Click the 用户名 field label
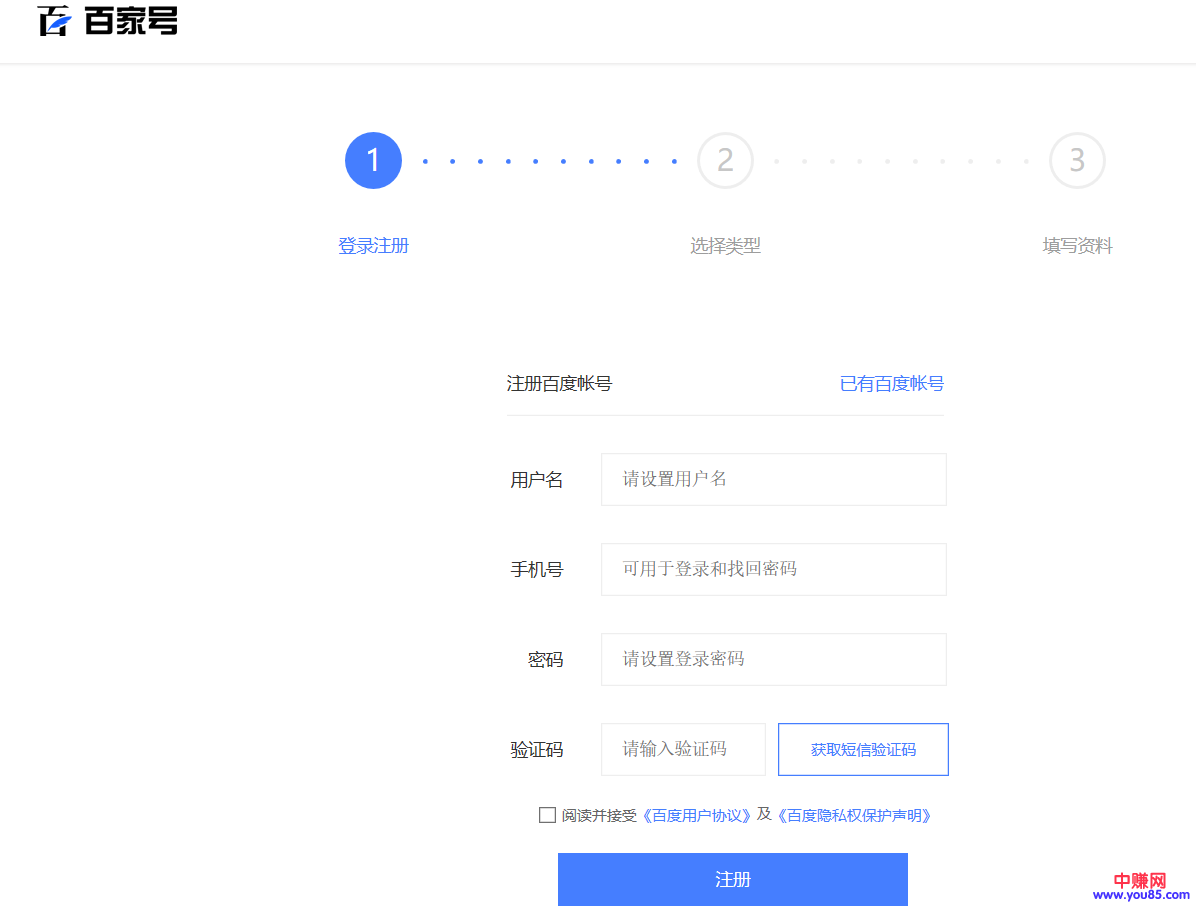This screenshot has height=907, width=1196. click(537, 480)
